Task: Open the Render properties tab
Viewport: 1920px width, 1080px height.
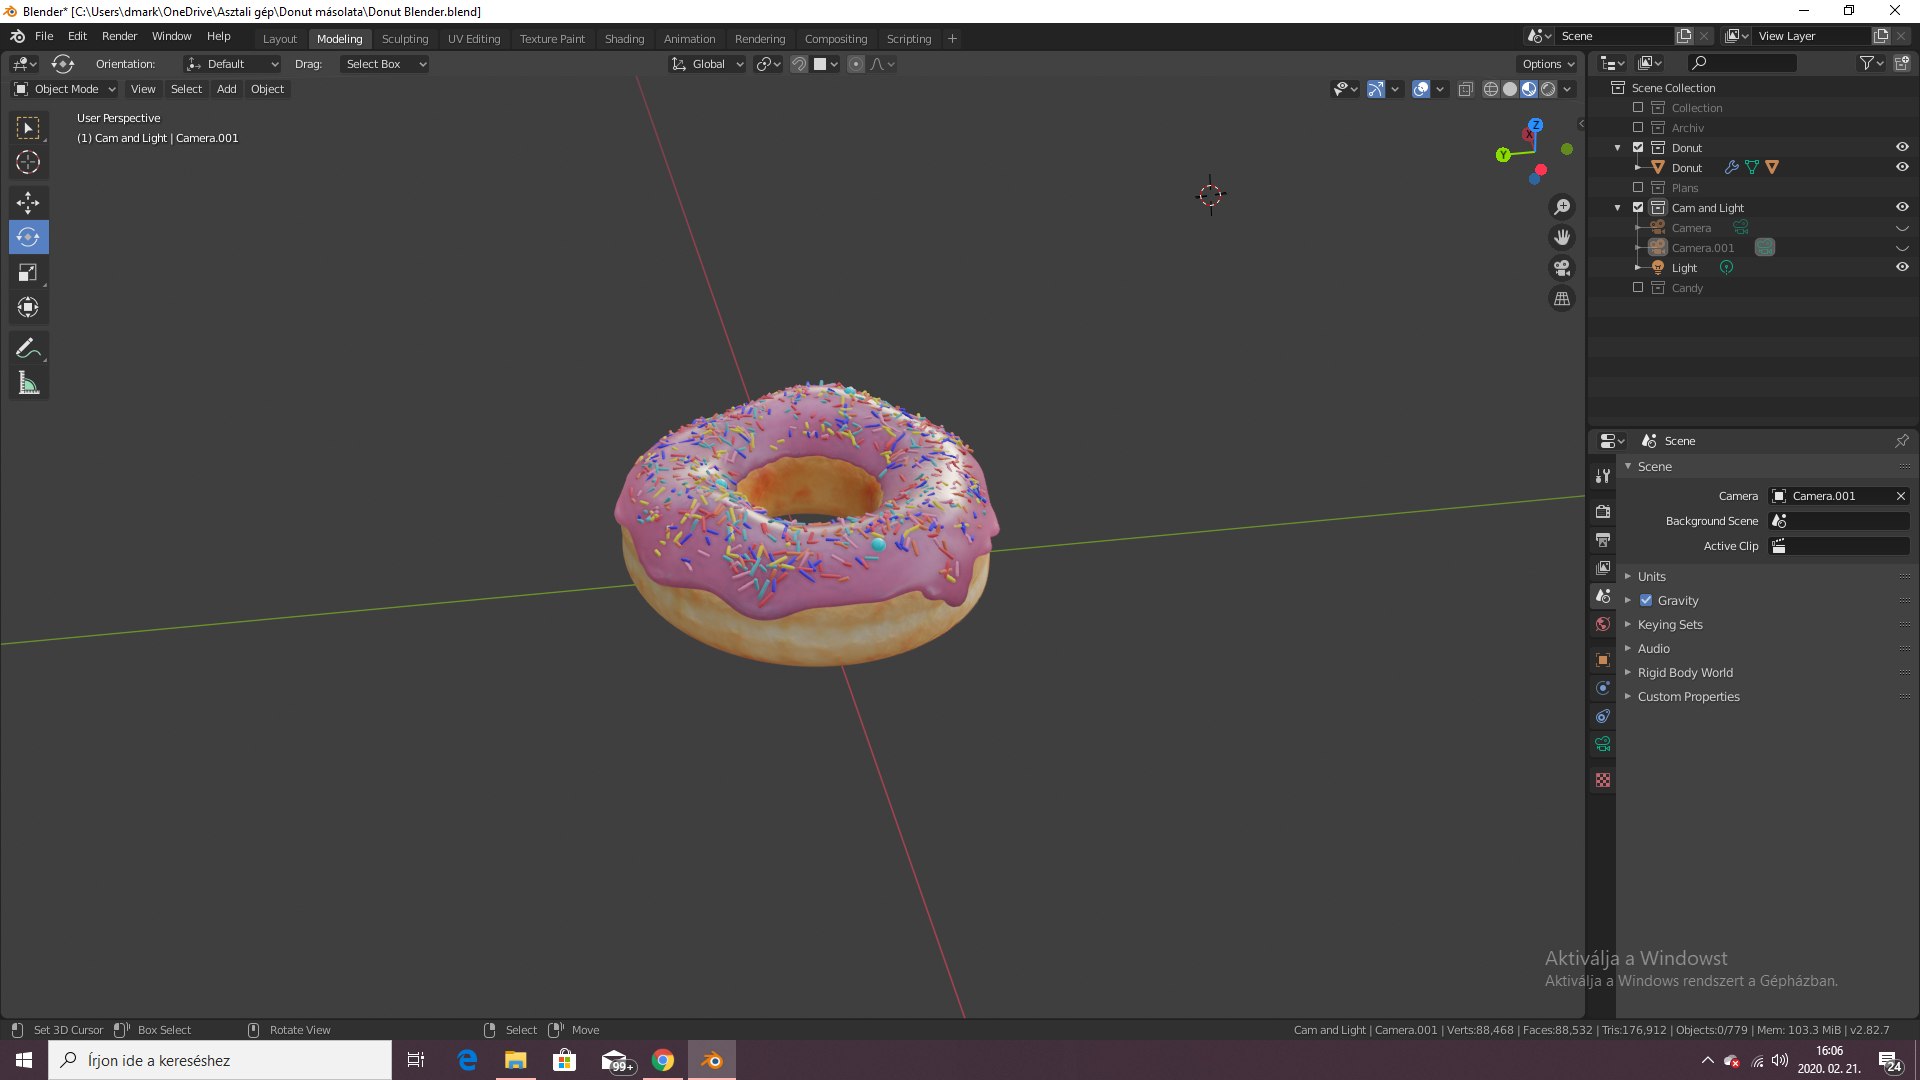Action: tap(1603, 511)
